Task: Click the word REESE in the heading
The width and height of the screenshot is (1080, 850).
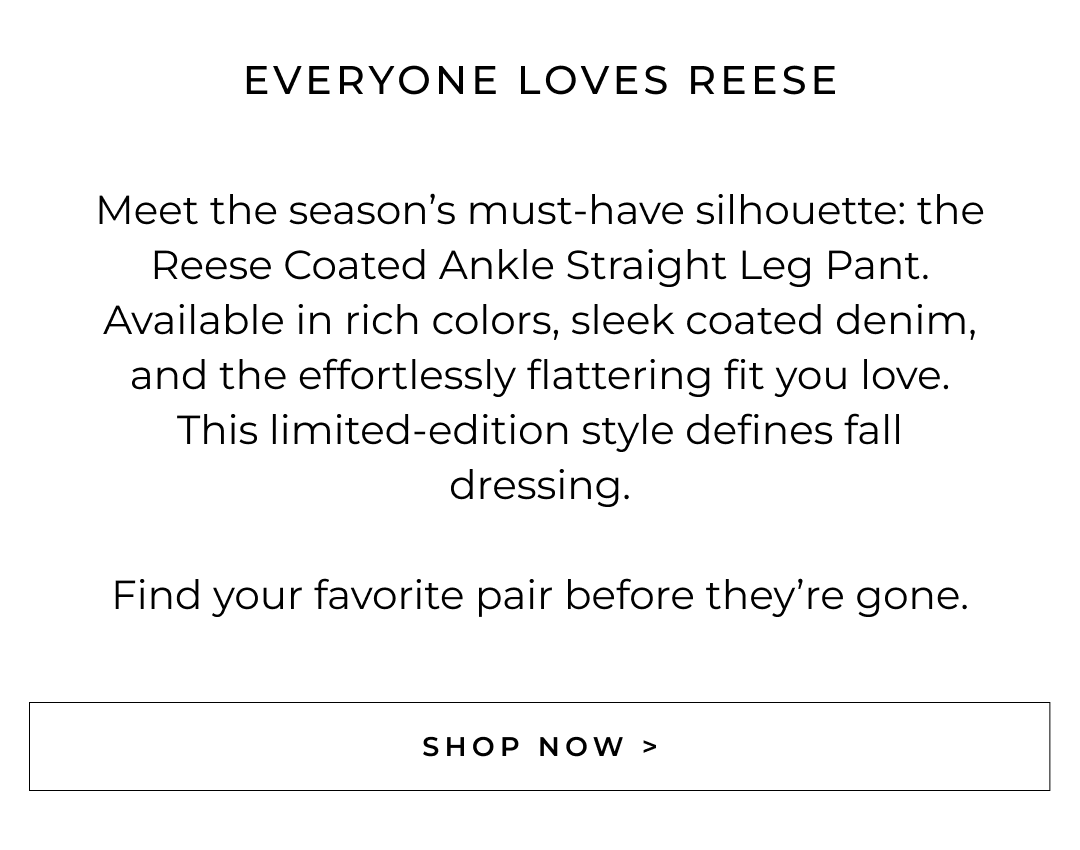Action: pos(762,81)
